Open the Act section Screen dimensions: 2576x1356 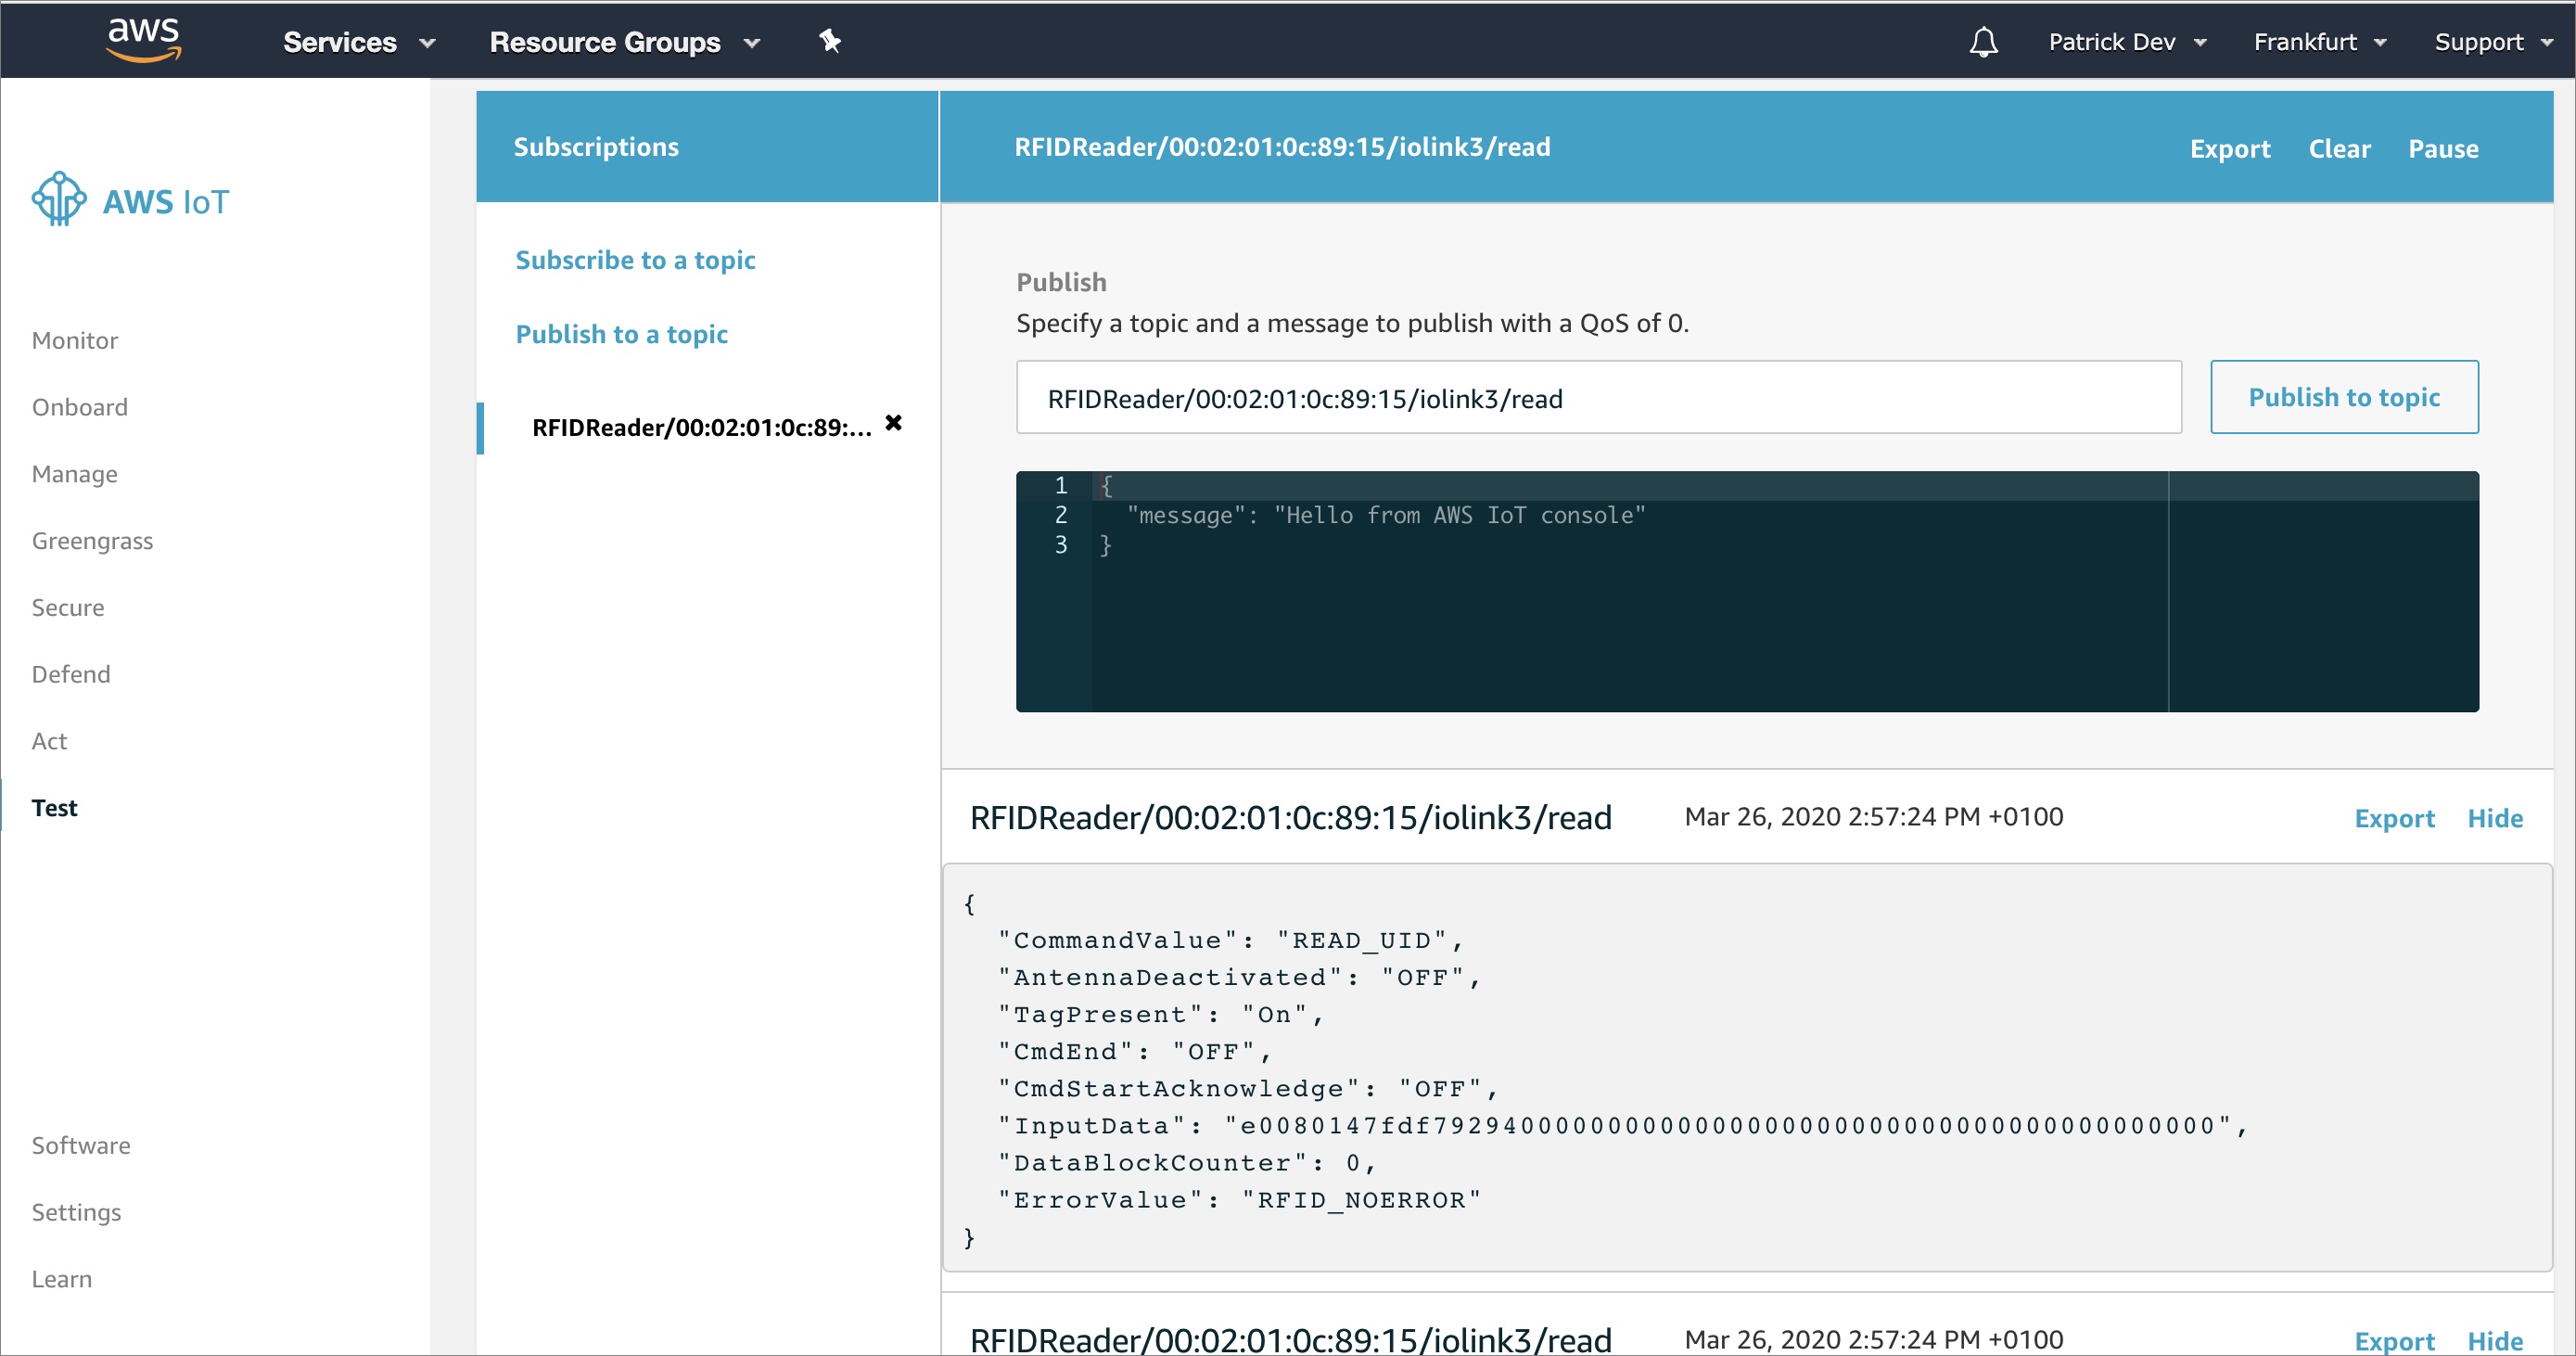(49, 741)
